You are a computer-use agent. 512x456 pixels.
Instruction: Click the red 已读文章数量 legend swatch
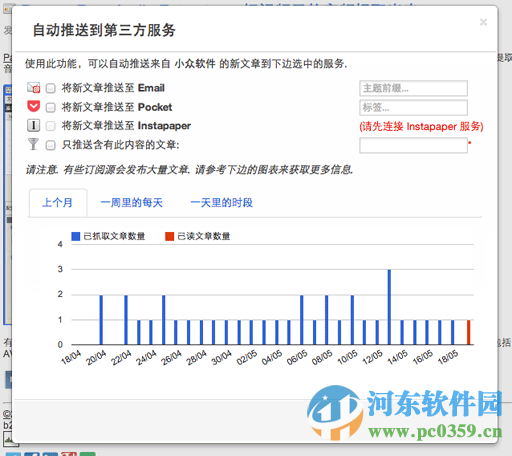tap(170, 236)
